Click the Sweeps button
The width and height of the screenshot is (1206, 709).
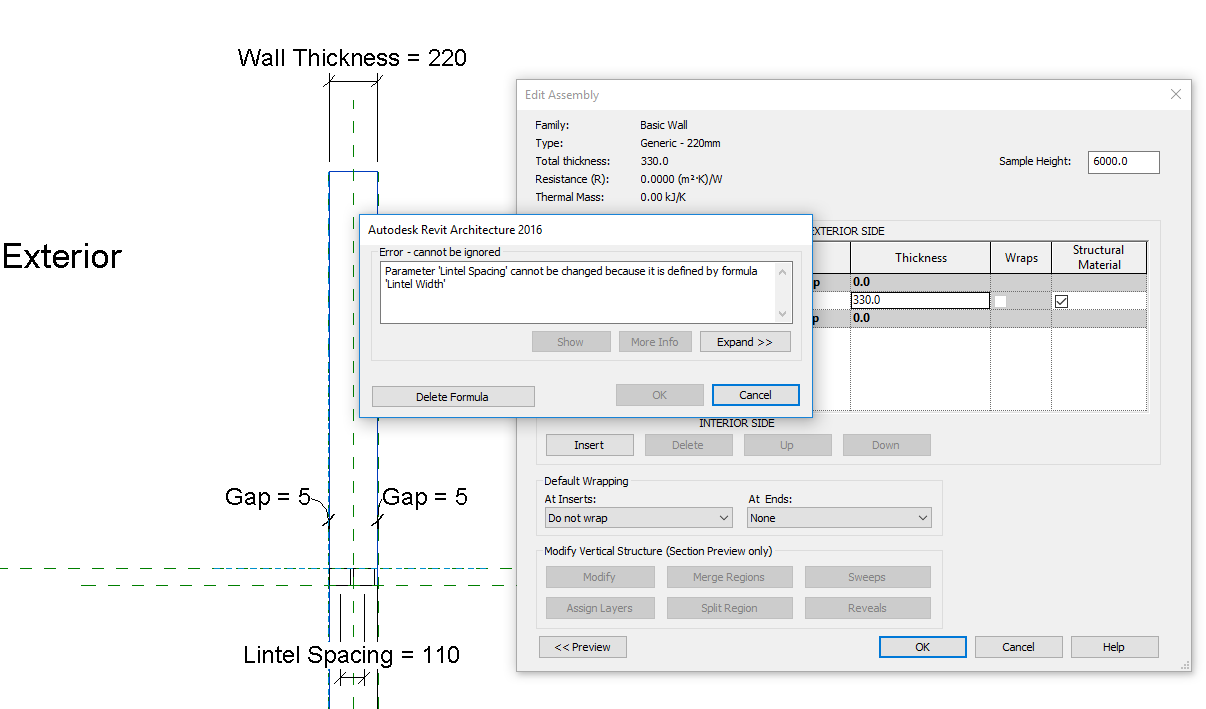868,577
